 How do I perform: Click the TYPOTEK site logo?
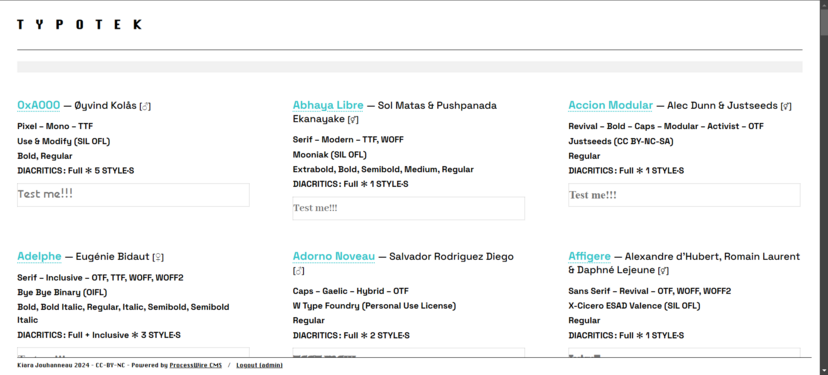[79, 24]
